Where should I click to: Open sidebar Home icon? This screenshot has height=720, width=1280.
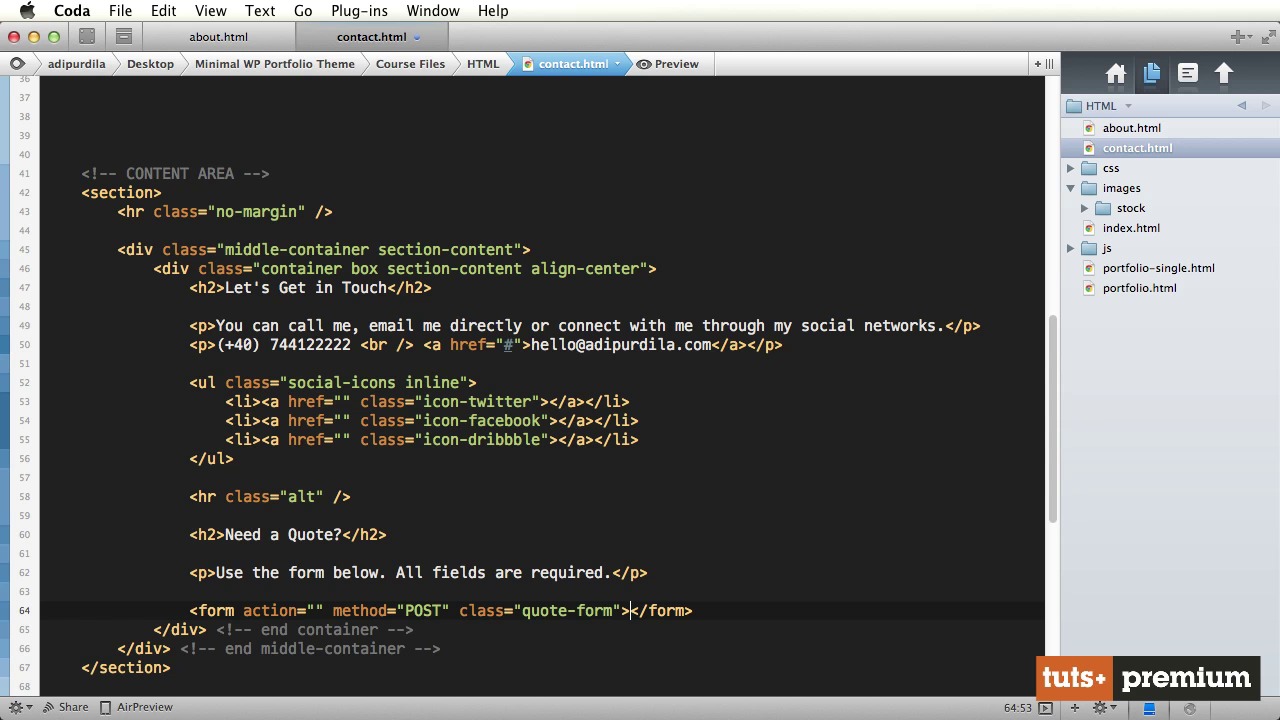click(1116, 74)
